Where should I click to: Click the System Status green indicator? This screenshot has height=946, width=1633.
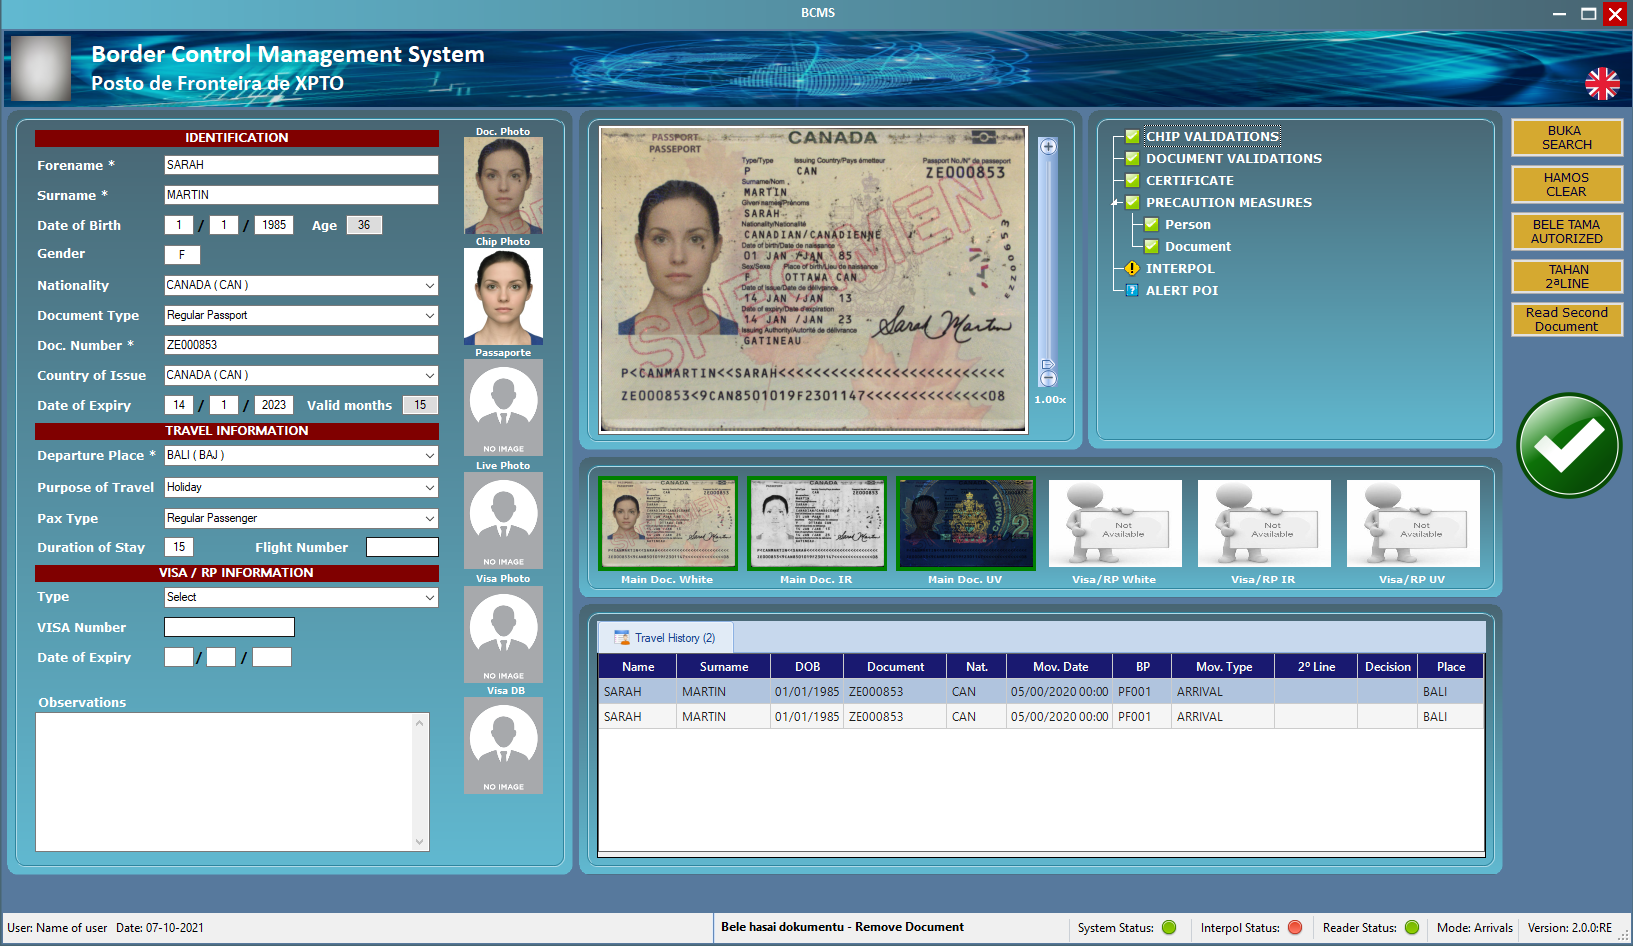point(1169,927)
